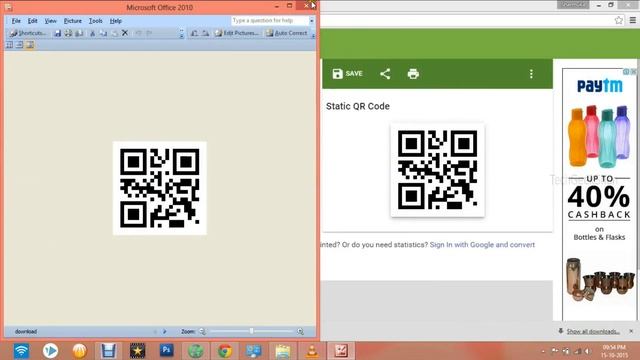Image resolution: width=640 pixels, height=360 pixels.
Task: Click the Redo arrow icon in toolbar
Action: tap(149, 33)
